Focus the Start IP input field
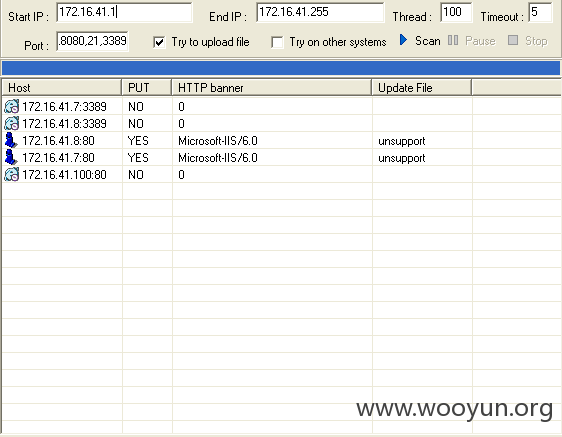 tap(124, 13)
